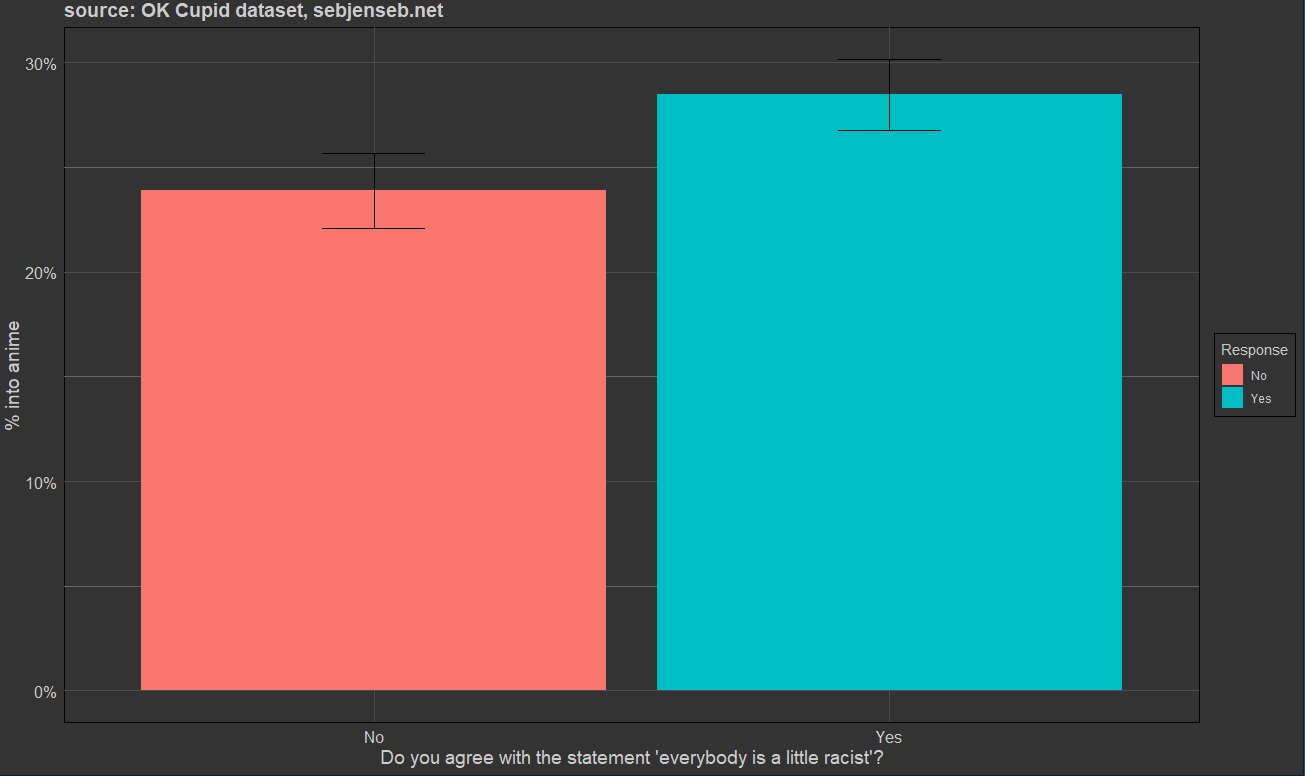The height and width of the screenshot is (776, 1305).
Task: Click the 'No' x-axis tick label
Action: pos(374,737)
